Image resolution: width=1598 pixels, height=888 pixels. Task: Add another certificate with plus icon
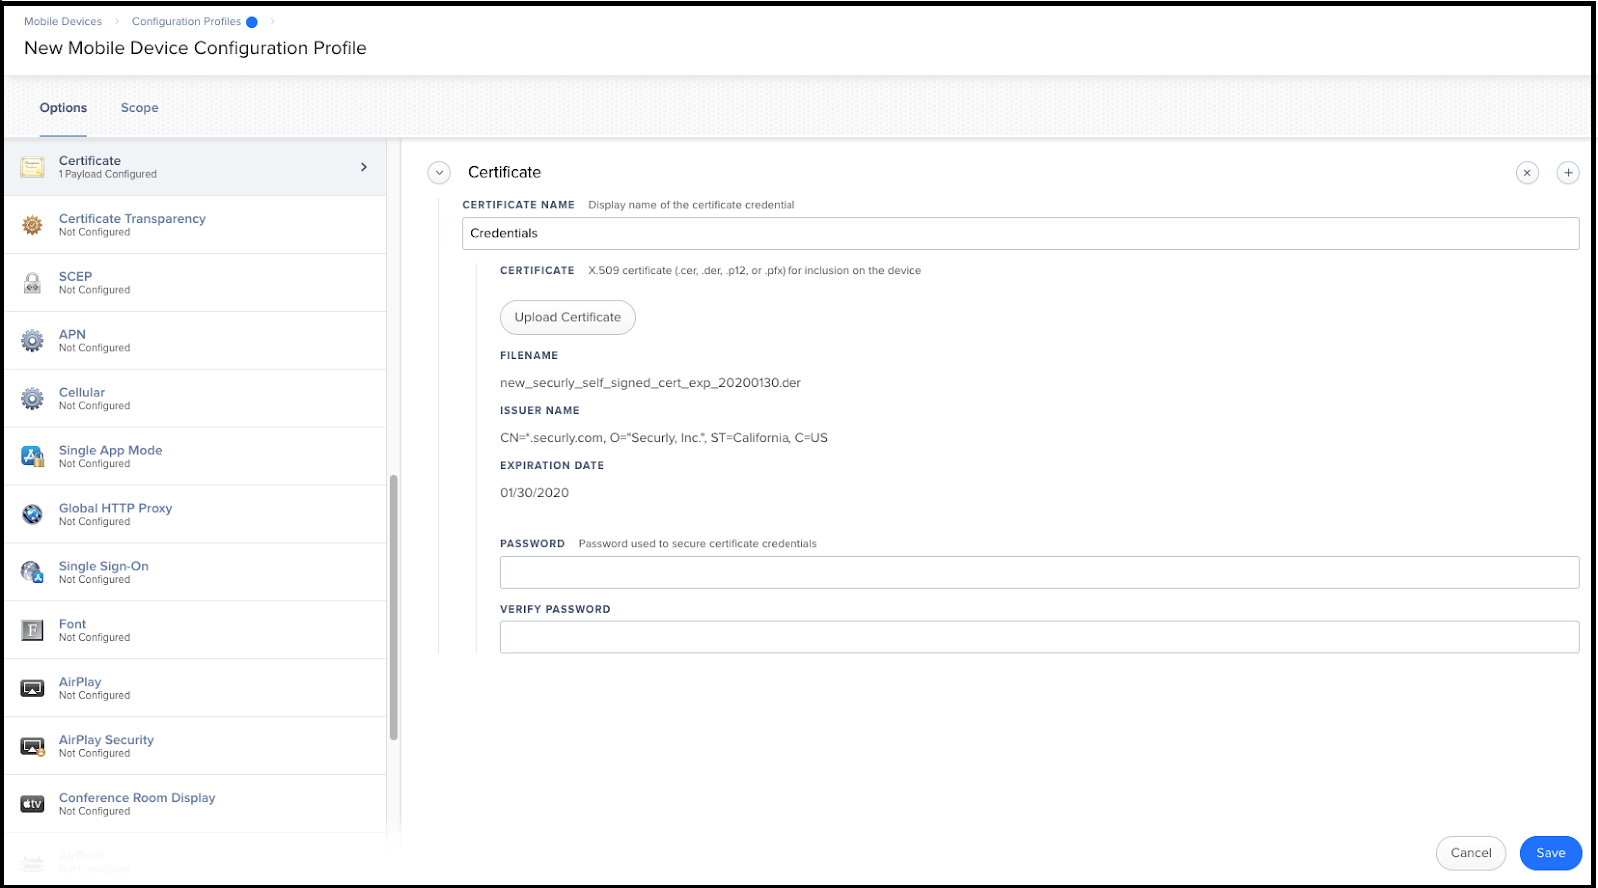click(1568, 173)
